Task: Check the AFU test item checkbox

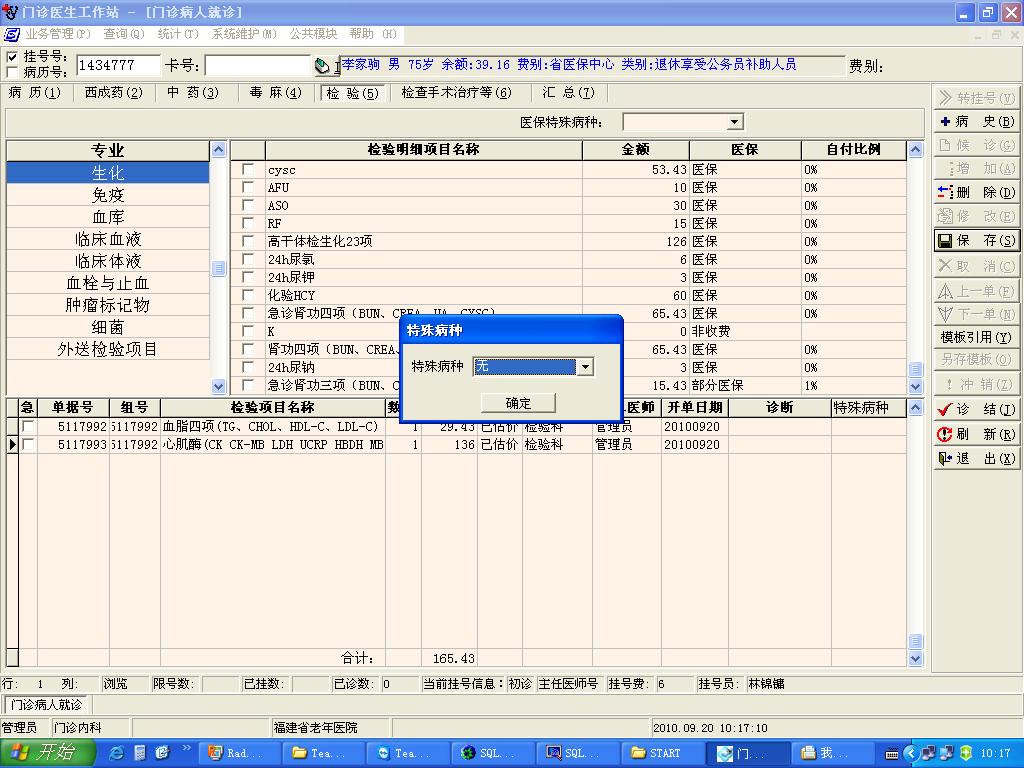Action: [248, 187]
